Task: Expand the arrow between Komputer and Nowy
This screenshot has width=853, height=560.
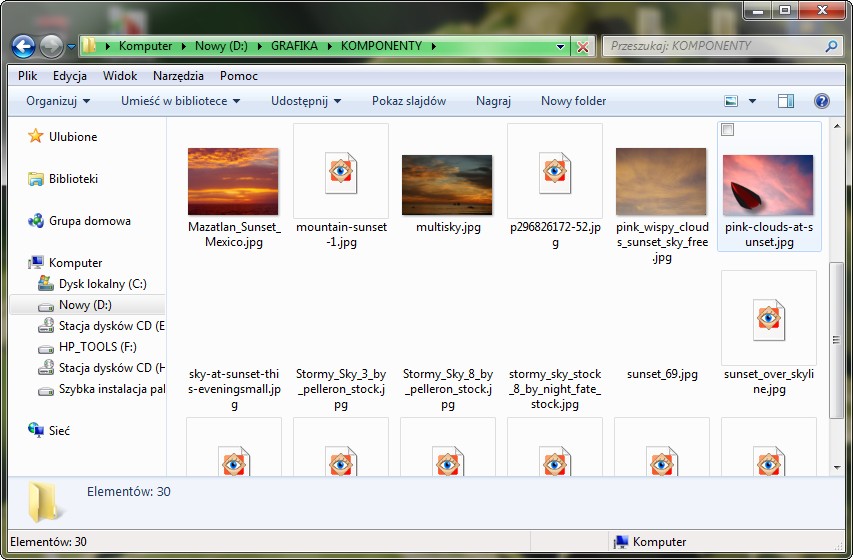Action: coord(184,46)
